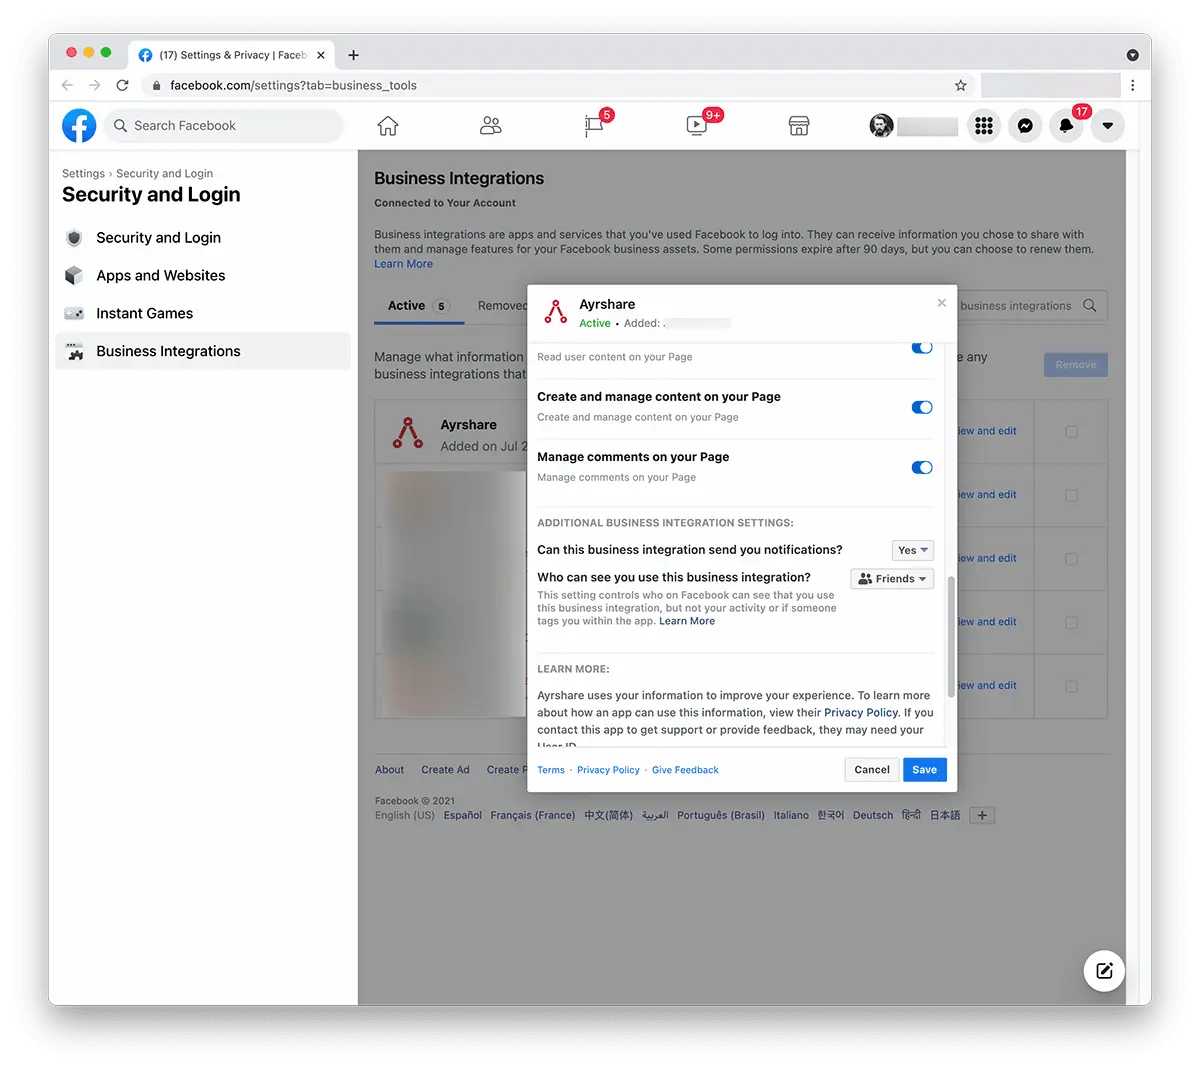Select Apps and Websites in the sidebar
This screenshot has width=1200, height=1068.
point(160,276)
